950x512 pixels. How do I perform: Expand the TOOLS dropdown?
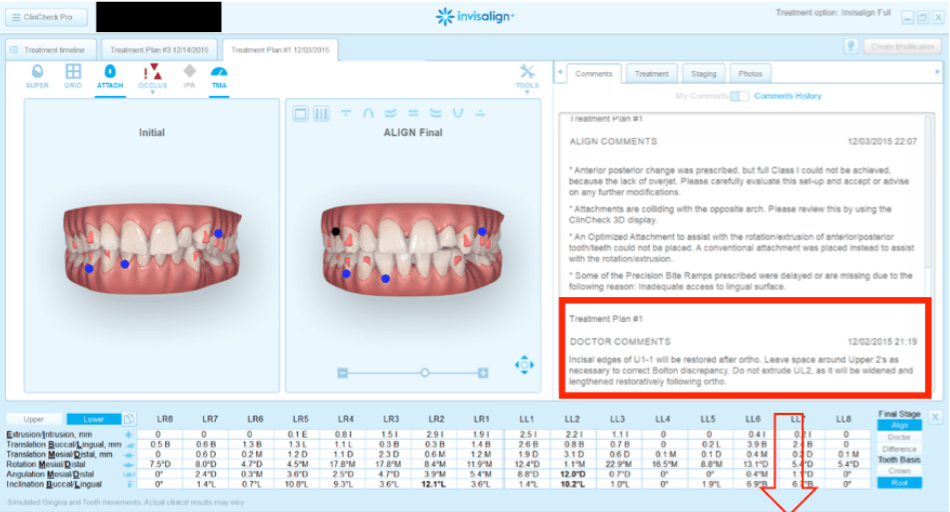tap(527, 78)
